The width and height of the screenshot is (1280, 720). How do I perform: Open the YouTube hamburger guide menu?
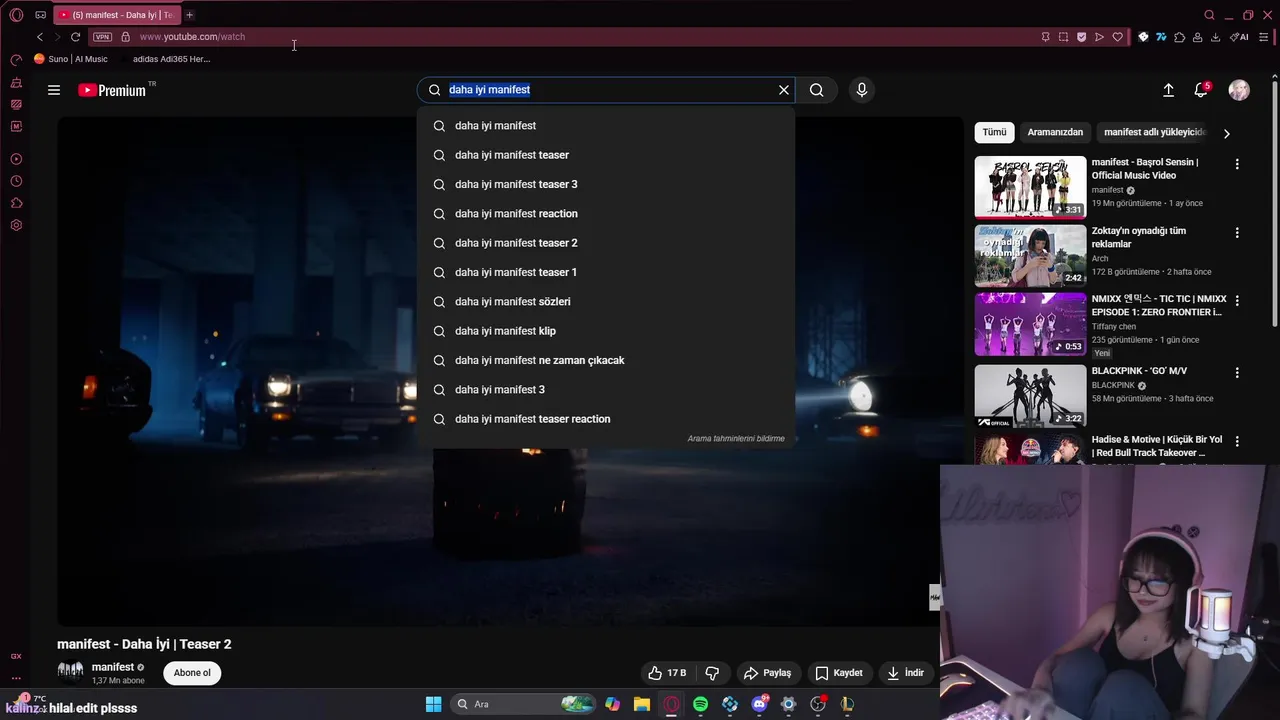pos(54,90)
